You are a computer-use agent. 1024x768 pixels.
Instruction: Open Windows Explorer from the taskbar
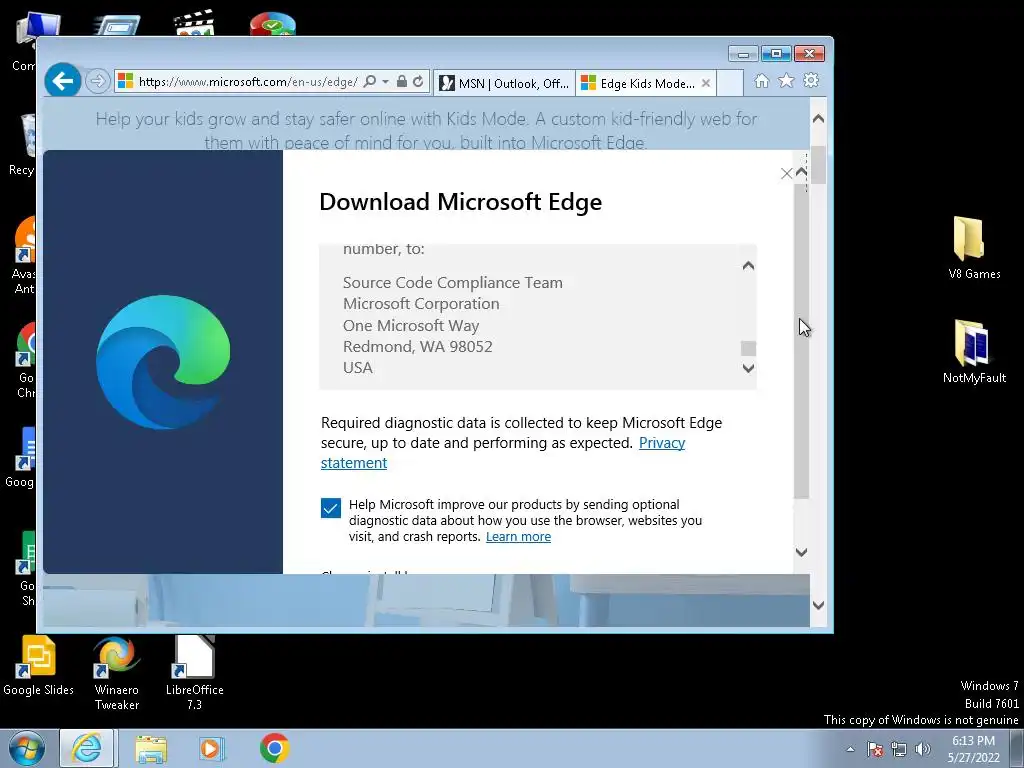click(x=151, y=748)
